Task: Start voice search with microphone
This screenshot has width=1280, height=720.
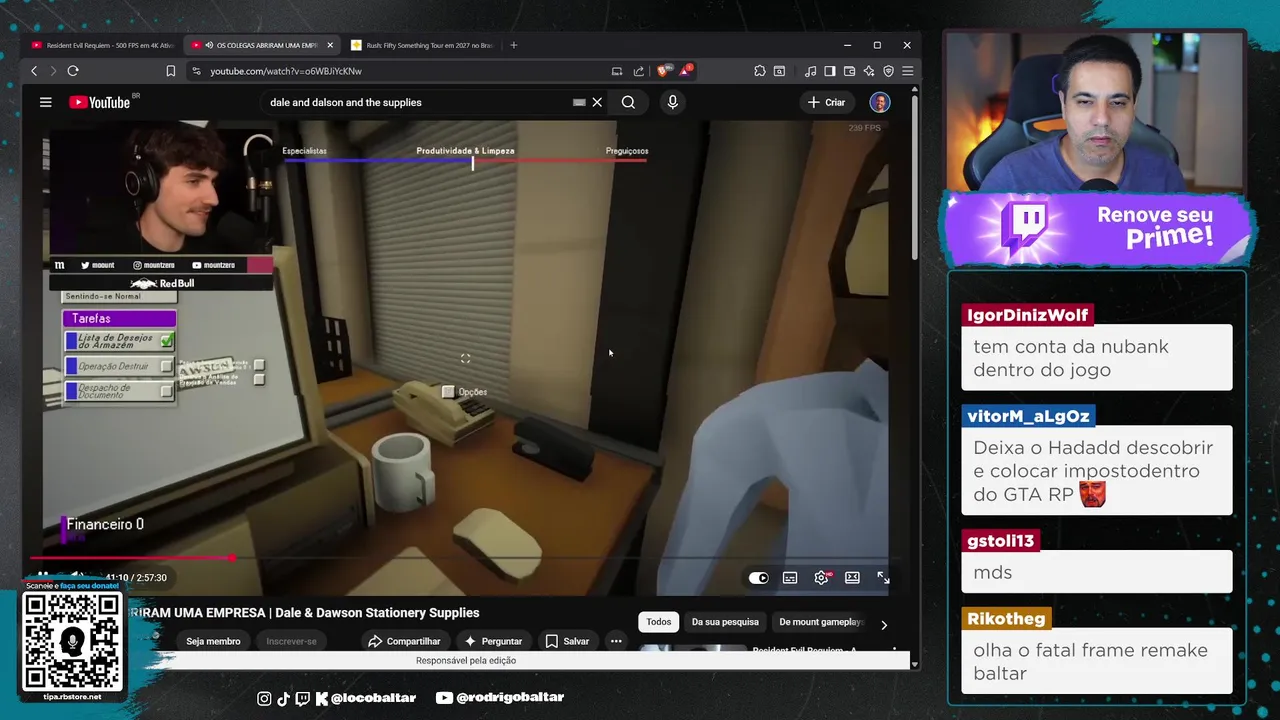Action: [x=672, y=102]
